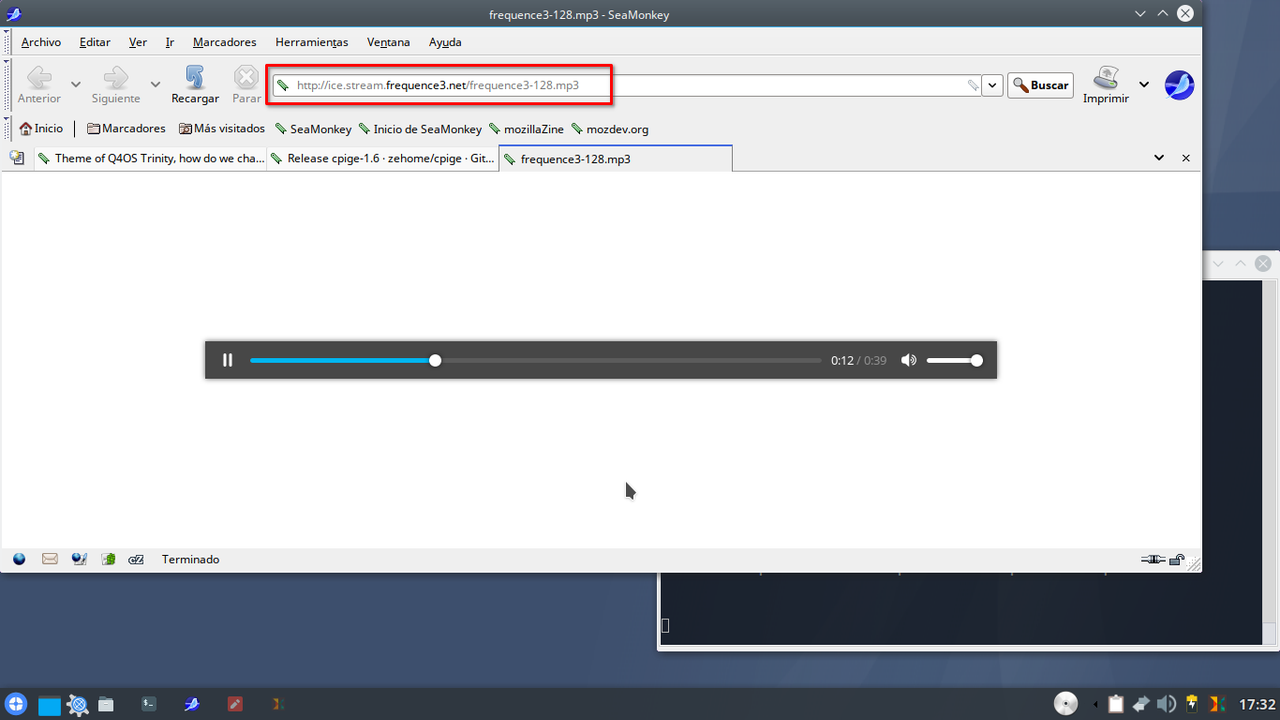
Task: Open the file manager taskbar icon
Action: click(105, 705)
